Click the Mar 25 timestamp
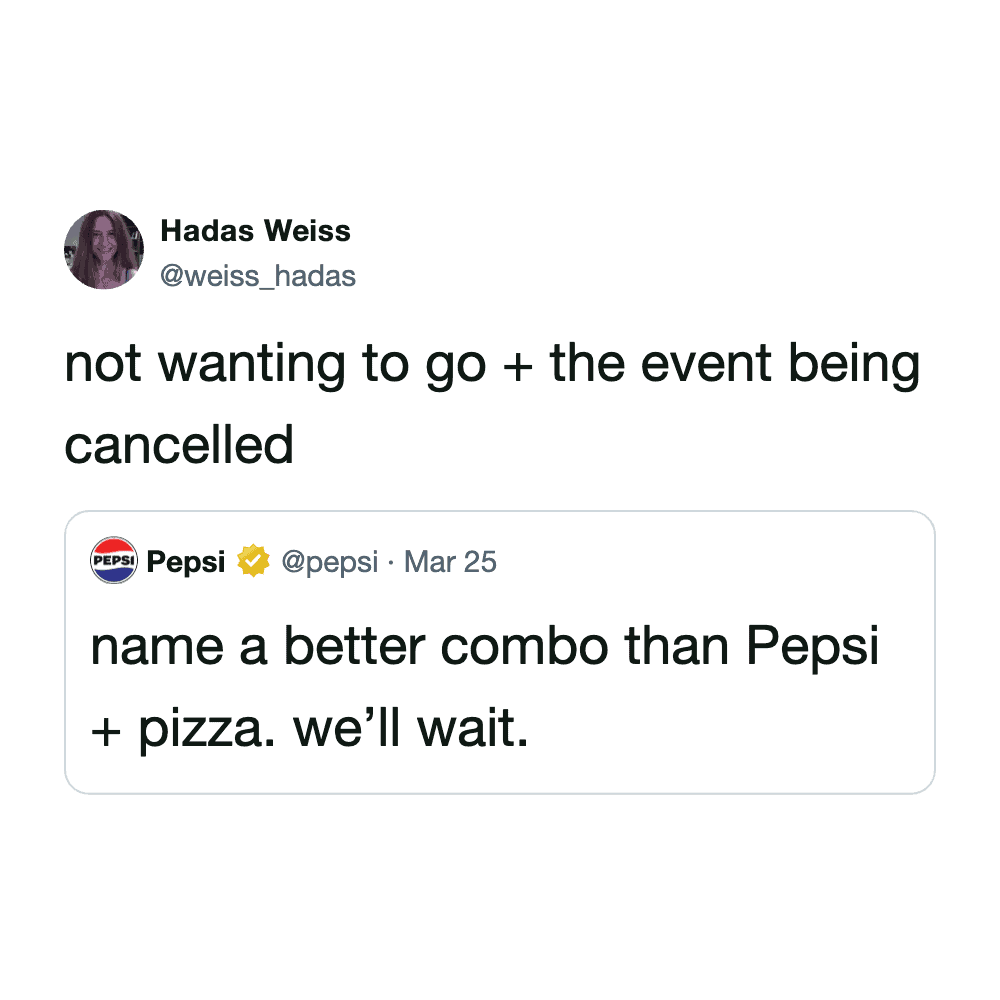 click(450, 562)
